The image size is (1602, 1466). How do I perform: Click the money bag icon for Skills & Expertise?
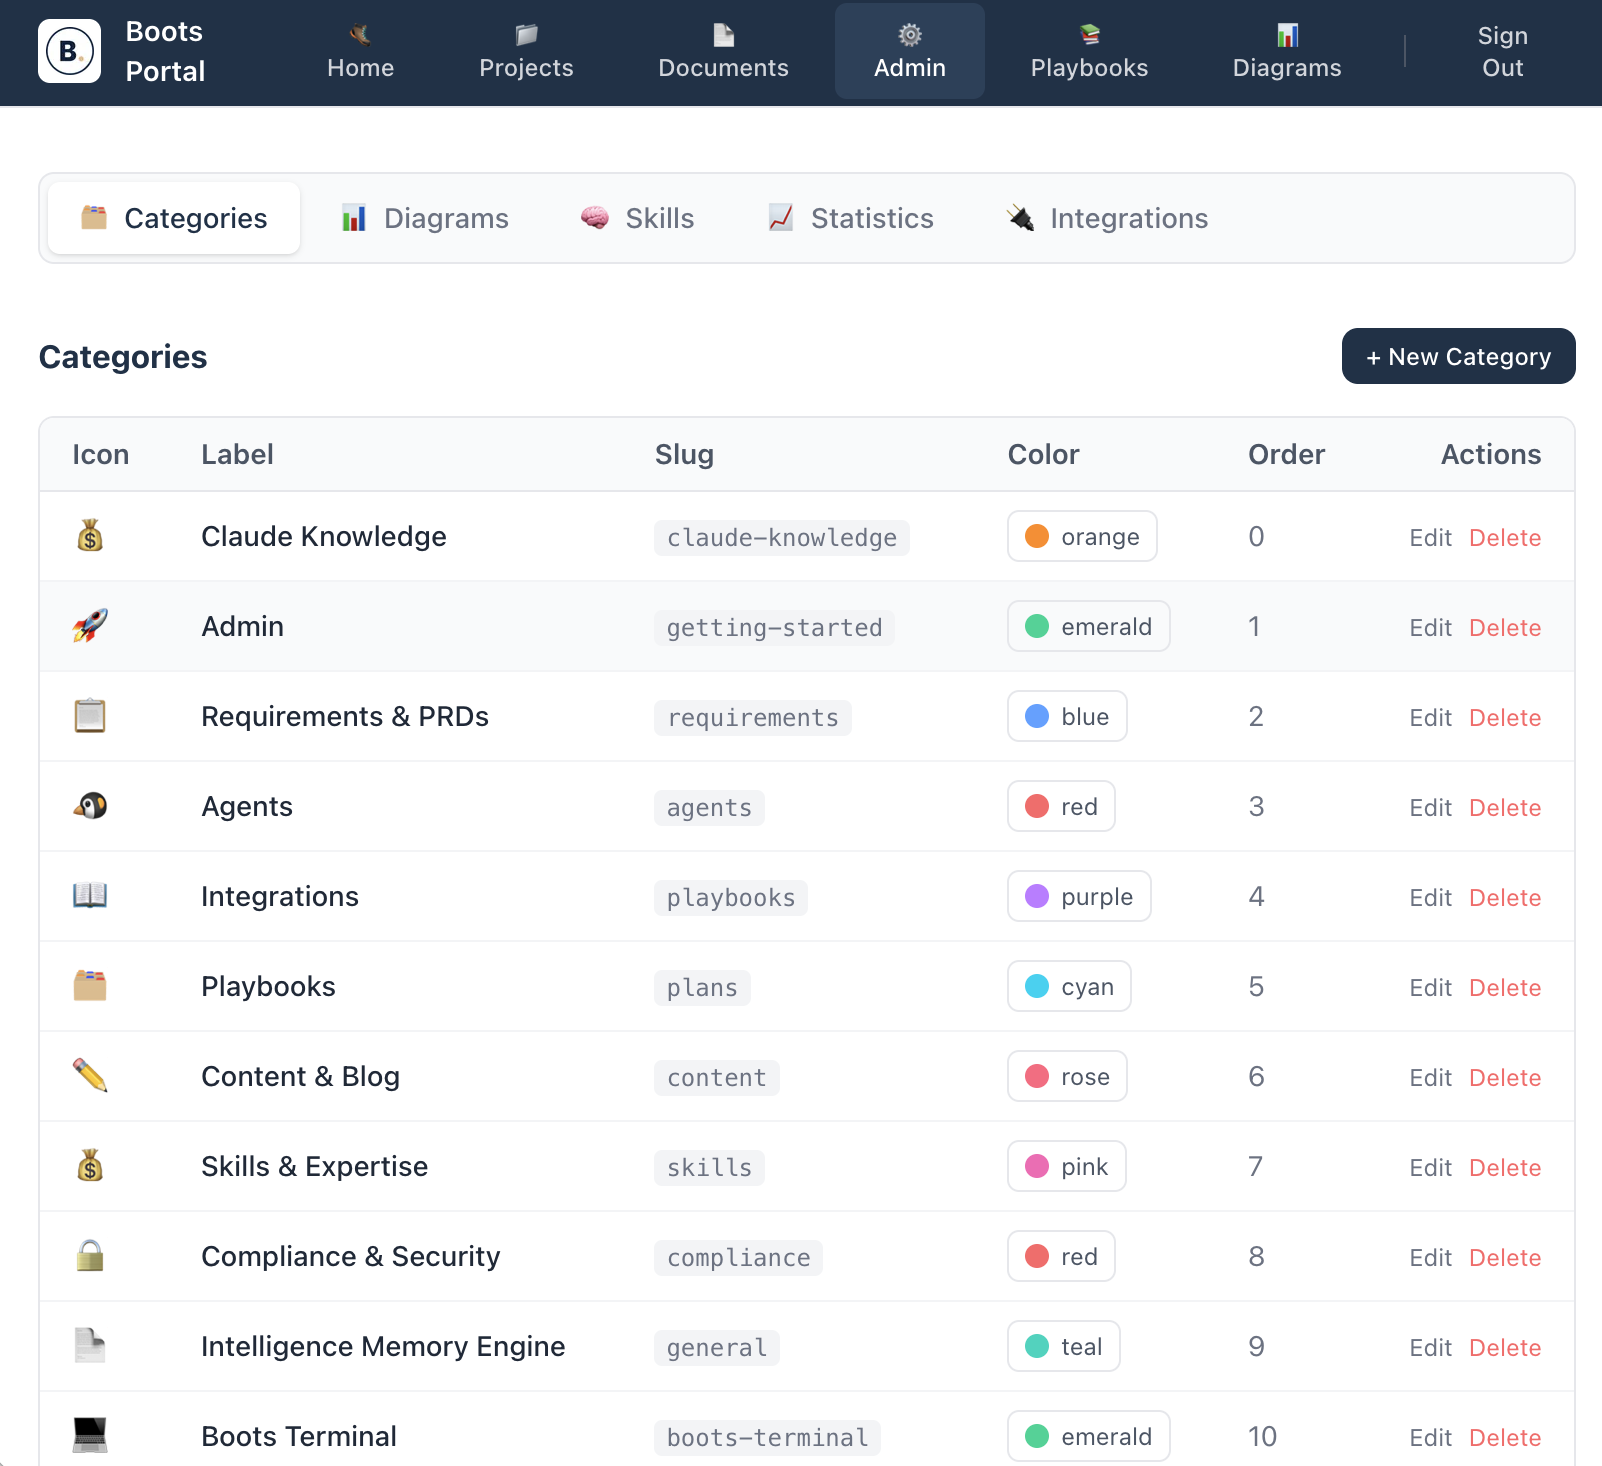90,1166
